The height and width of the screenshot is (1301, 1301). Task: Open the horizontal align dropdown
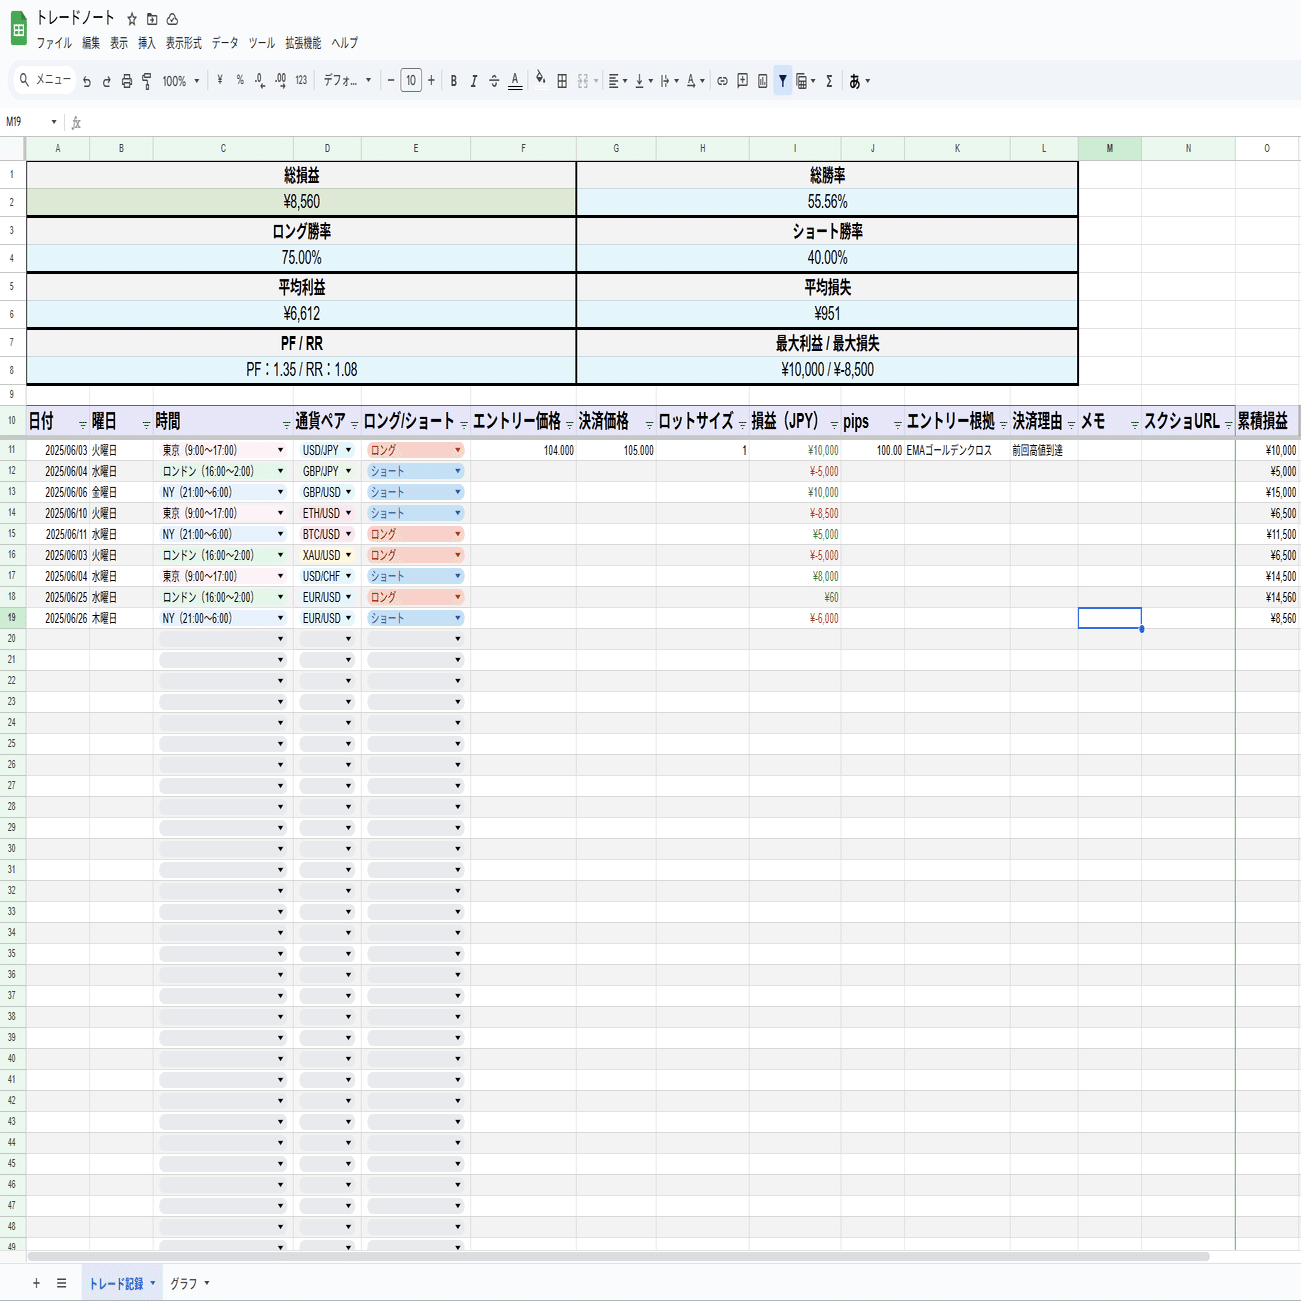point(618,81)
